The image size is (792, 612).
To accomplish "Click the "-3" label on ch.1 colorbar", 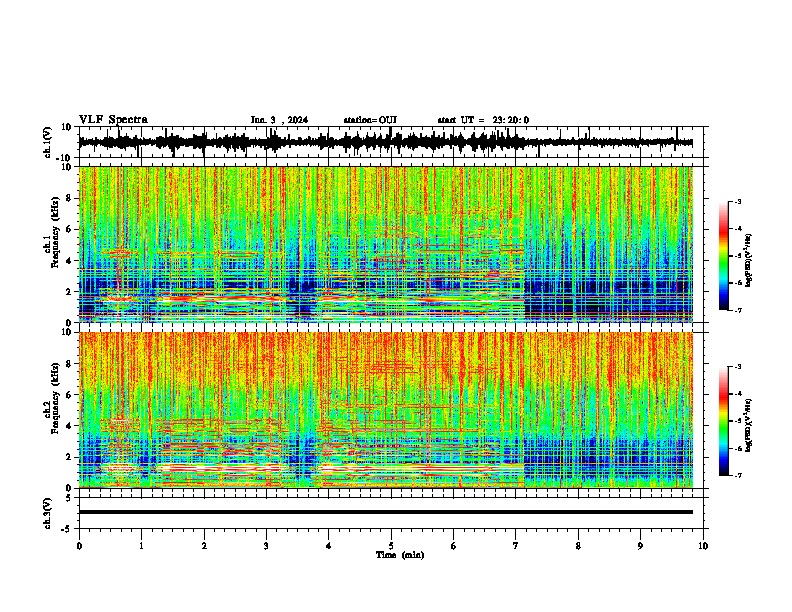I will (737, 201).
